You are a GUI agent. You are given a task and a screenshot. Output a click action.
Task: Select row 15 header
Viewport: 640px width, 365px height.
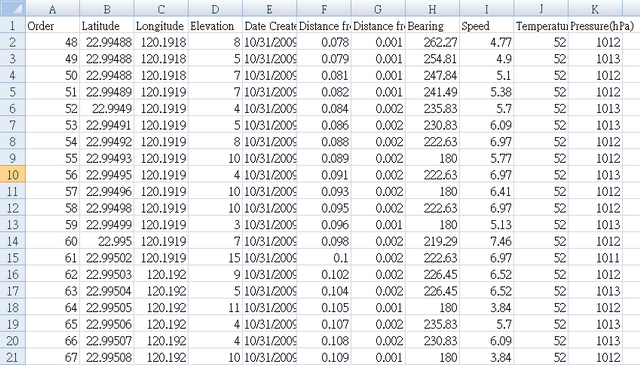click(13, 258)
